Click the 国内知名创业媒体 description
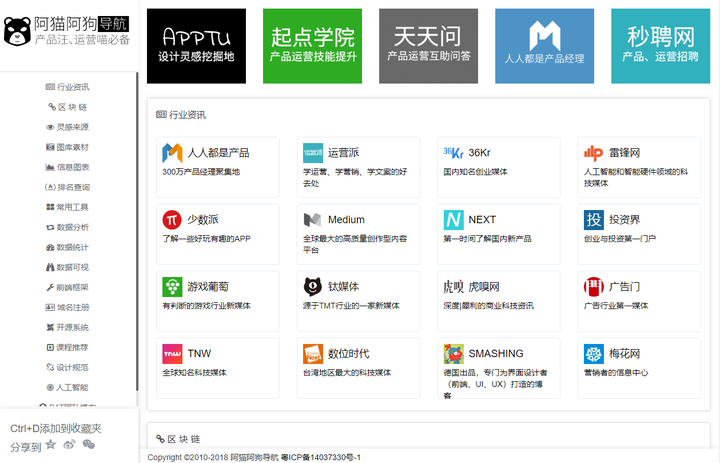 475,172
